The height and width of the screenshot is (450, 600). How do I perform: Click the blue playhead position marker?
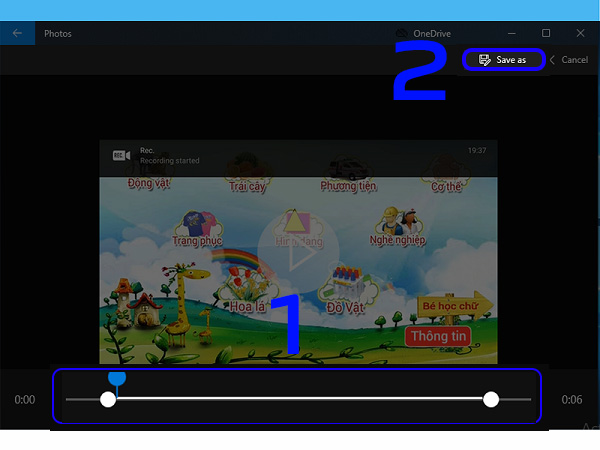tap(117, 378)
